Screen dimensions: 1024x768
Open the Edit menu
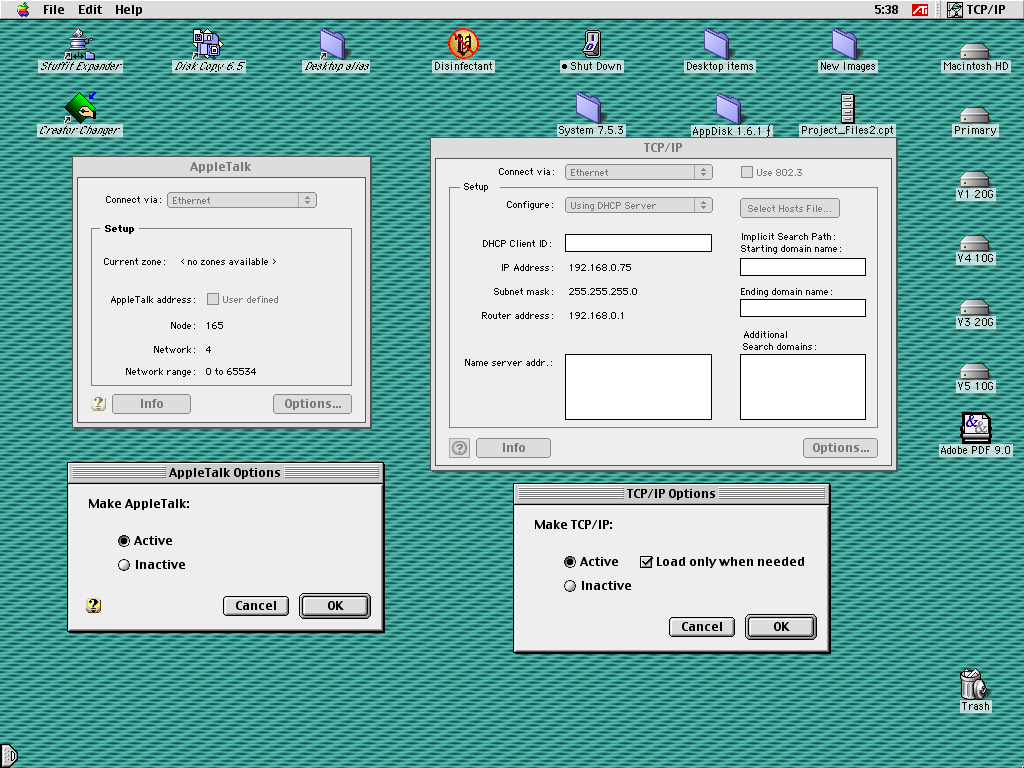click(x=90, y=9)
